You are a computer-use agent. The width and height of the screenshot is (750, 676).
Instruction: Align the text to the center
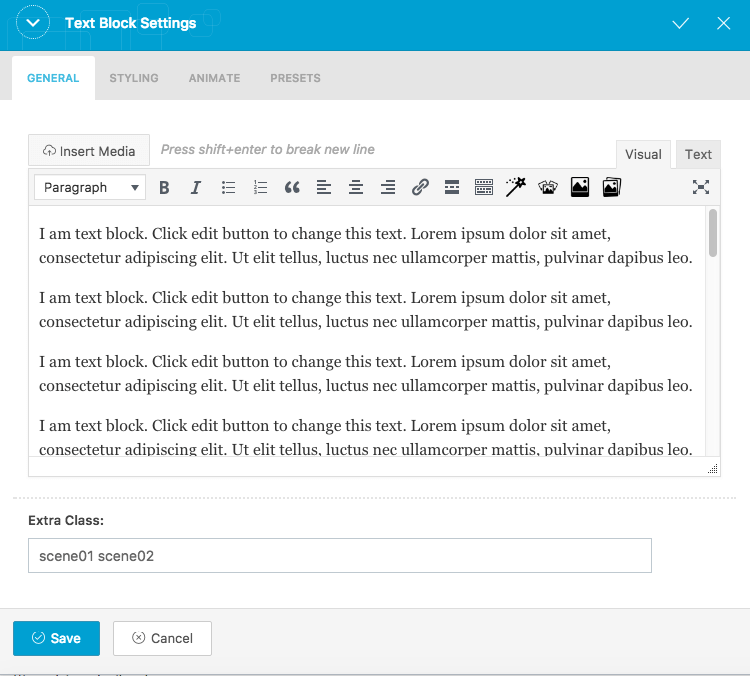pos(356,187)
